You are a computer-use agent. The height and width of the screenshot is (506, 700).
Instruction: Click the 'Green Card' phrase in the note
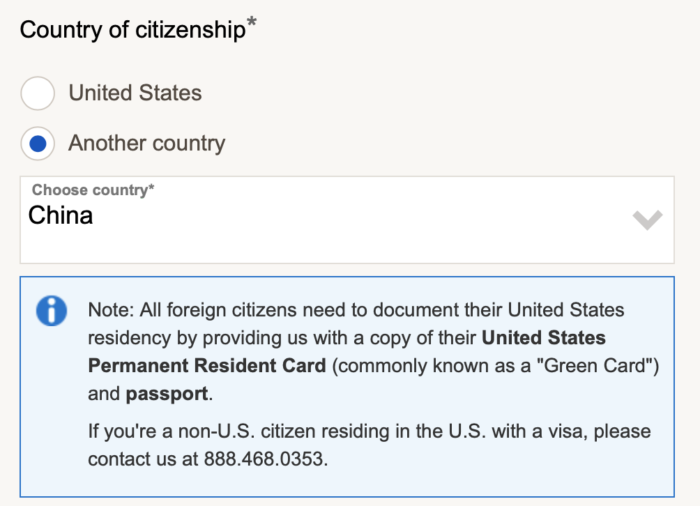point(596,366)
